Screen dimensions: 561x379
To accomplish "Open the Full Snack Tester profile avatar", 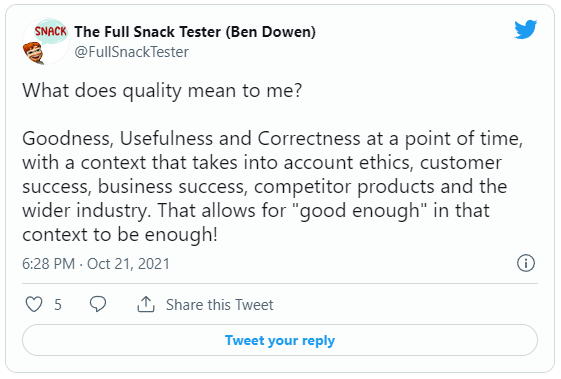I will pos(45,42).
